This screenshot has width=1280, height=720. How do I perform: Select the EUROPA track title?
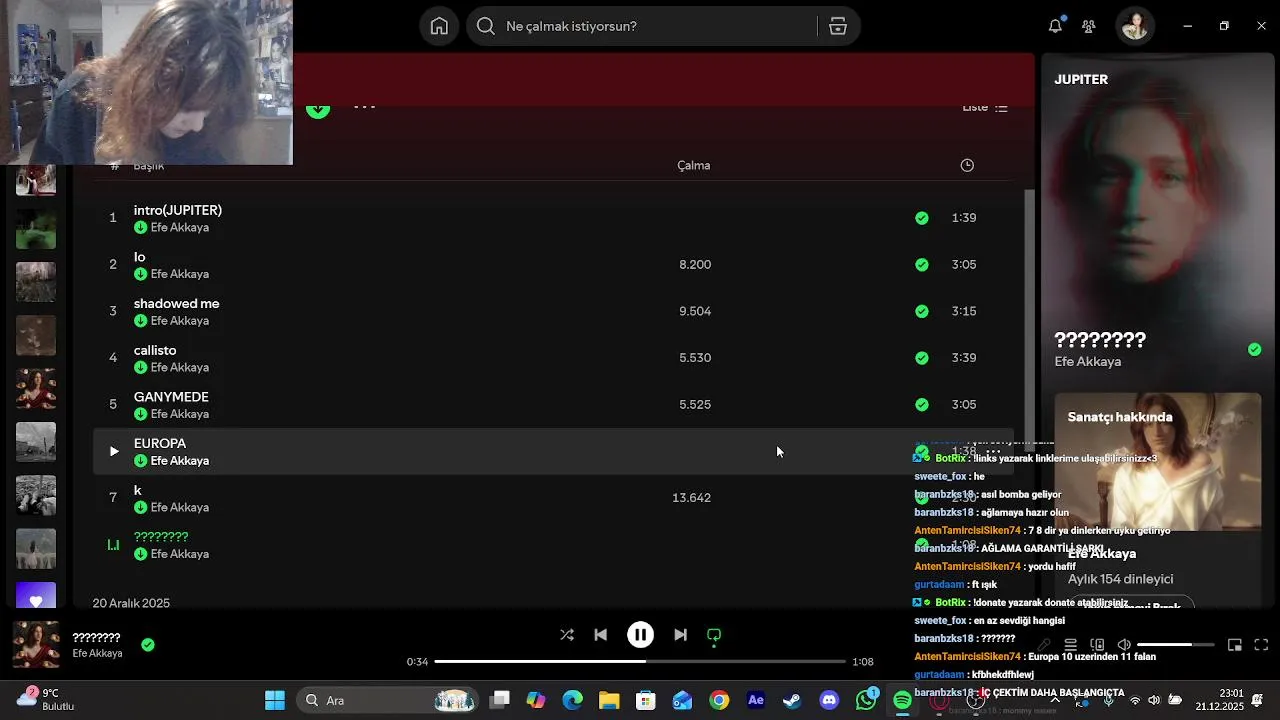(160, 443)
